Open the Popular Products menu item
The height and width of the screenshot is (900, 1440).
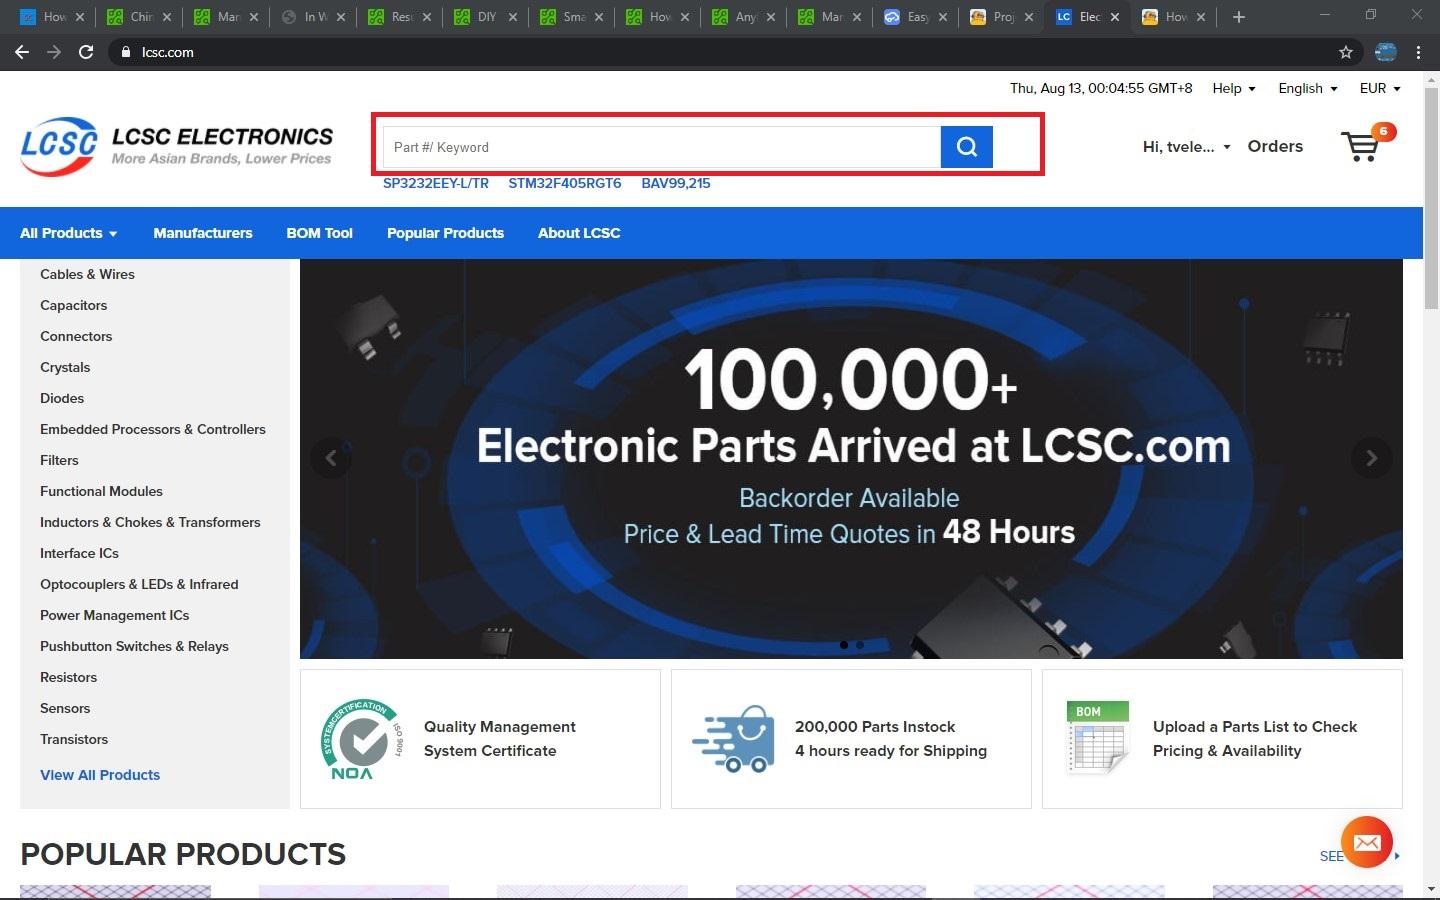[x=445, y=233]
